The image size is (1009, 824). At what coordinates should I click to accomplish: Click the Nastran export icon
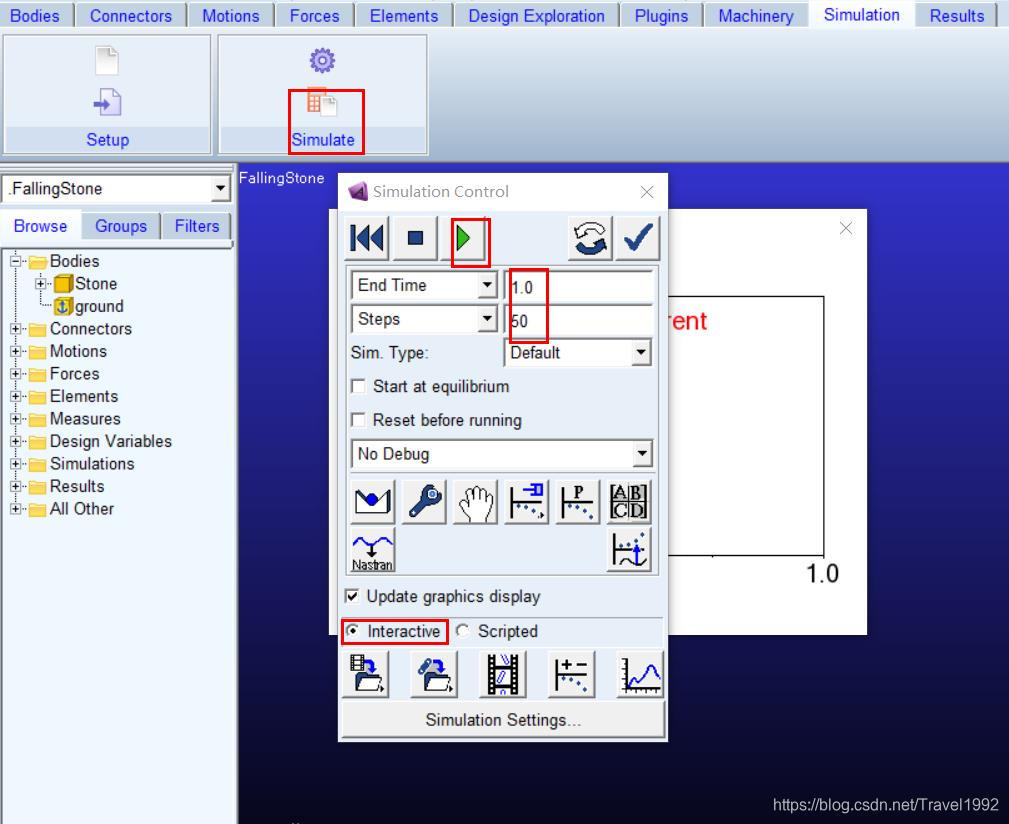[372, 550]
